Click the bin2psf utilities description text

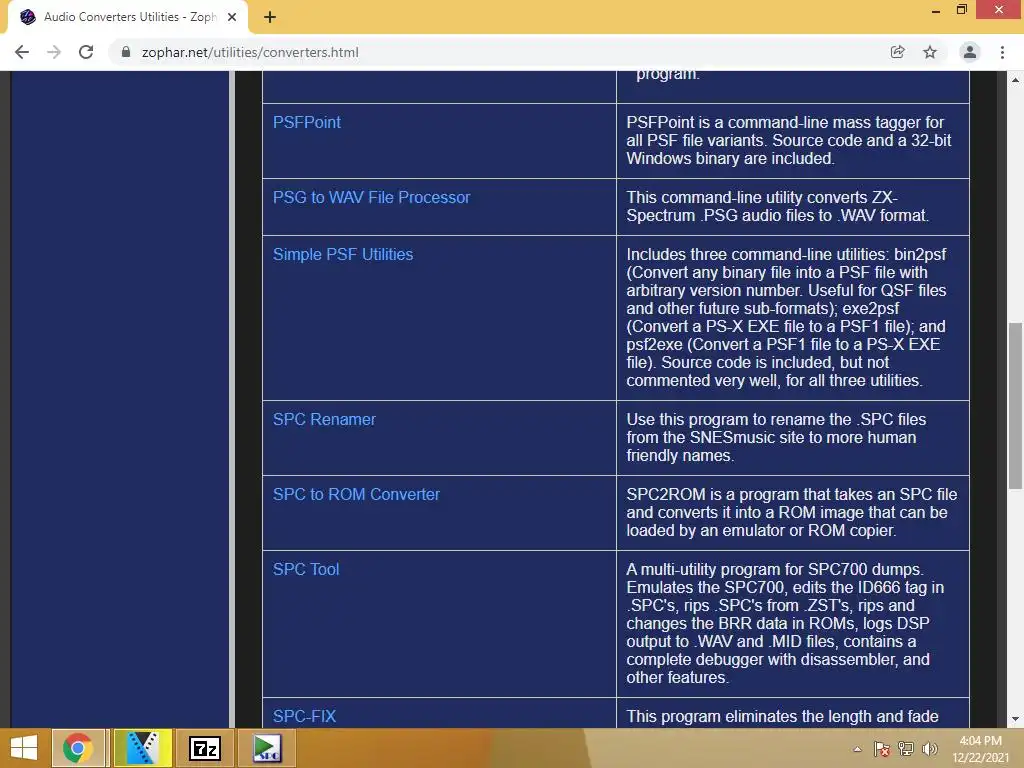[786, 317]
